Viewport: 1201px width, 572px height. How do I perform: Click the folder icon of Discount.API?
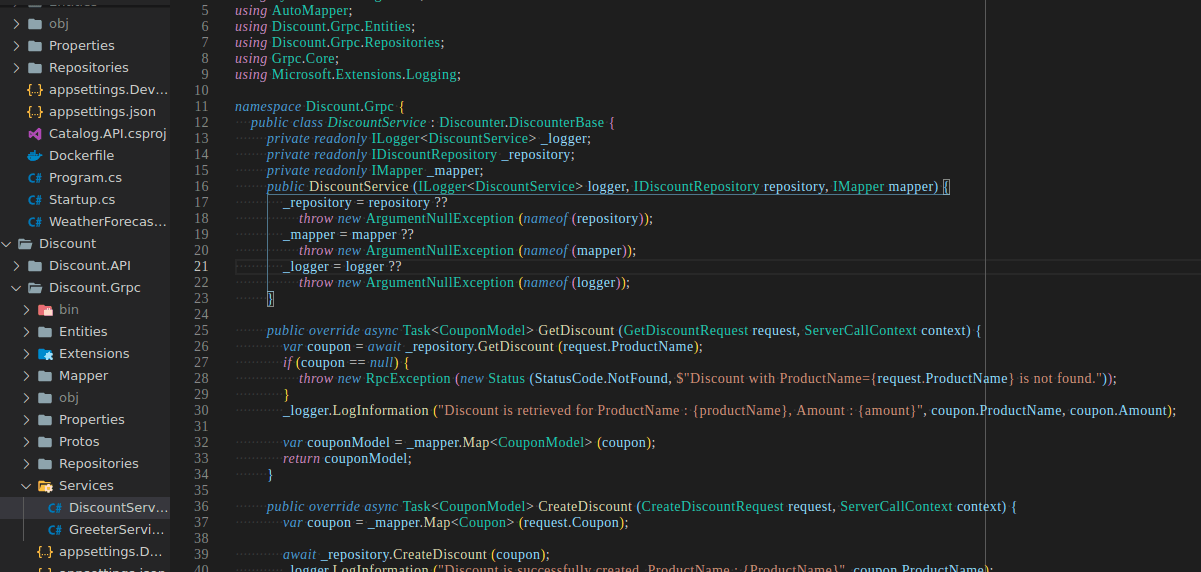point(35,265)
